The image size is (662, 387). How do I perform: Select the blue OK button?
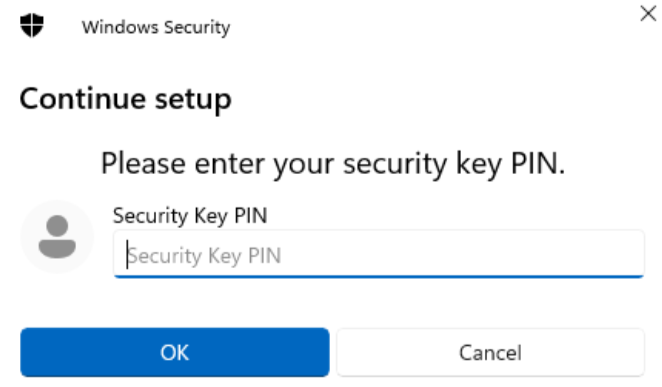tap(175, 352)
